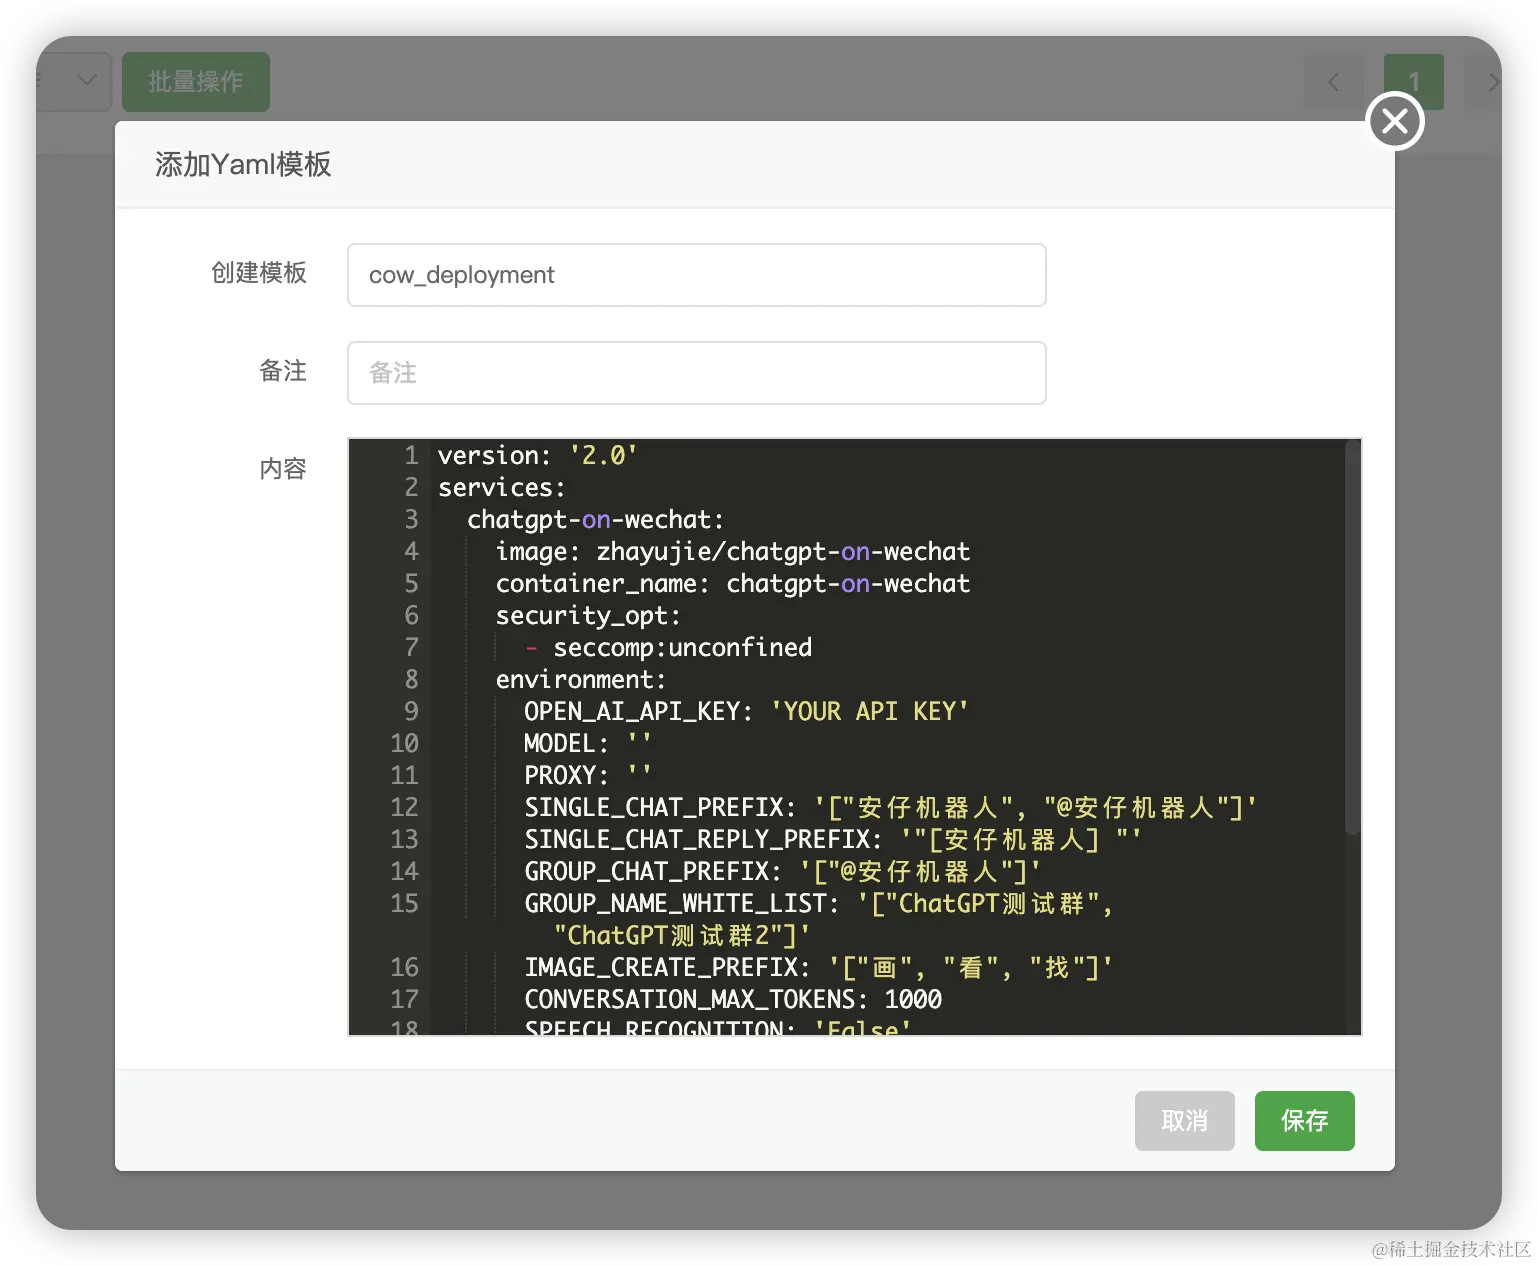Image resolution: width=1538 pixels, height=1266 pixels.
Task: Close the Yaml template dialog with the X icon
Action: point(1394,121)
